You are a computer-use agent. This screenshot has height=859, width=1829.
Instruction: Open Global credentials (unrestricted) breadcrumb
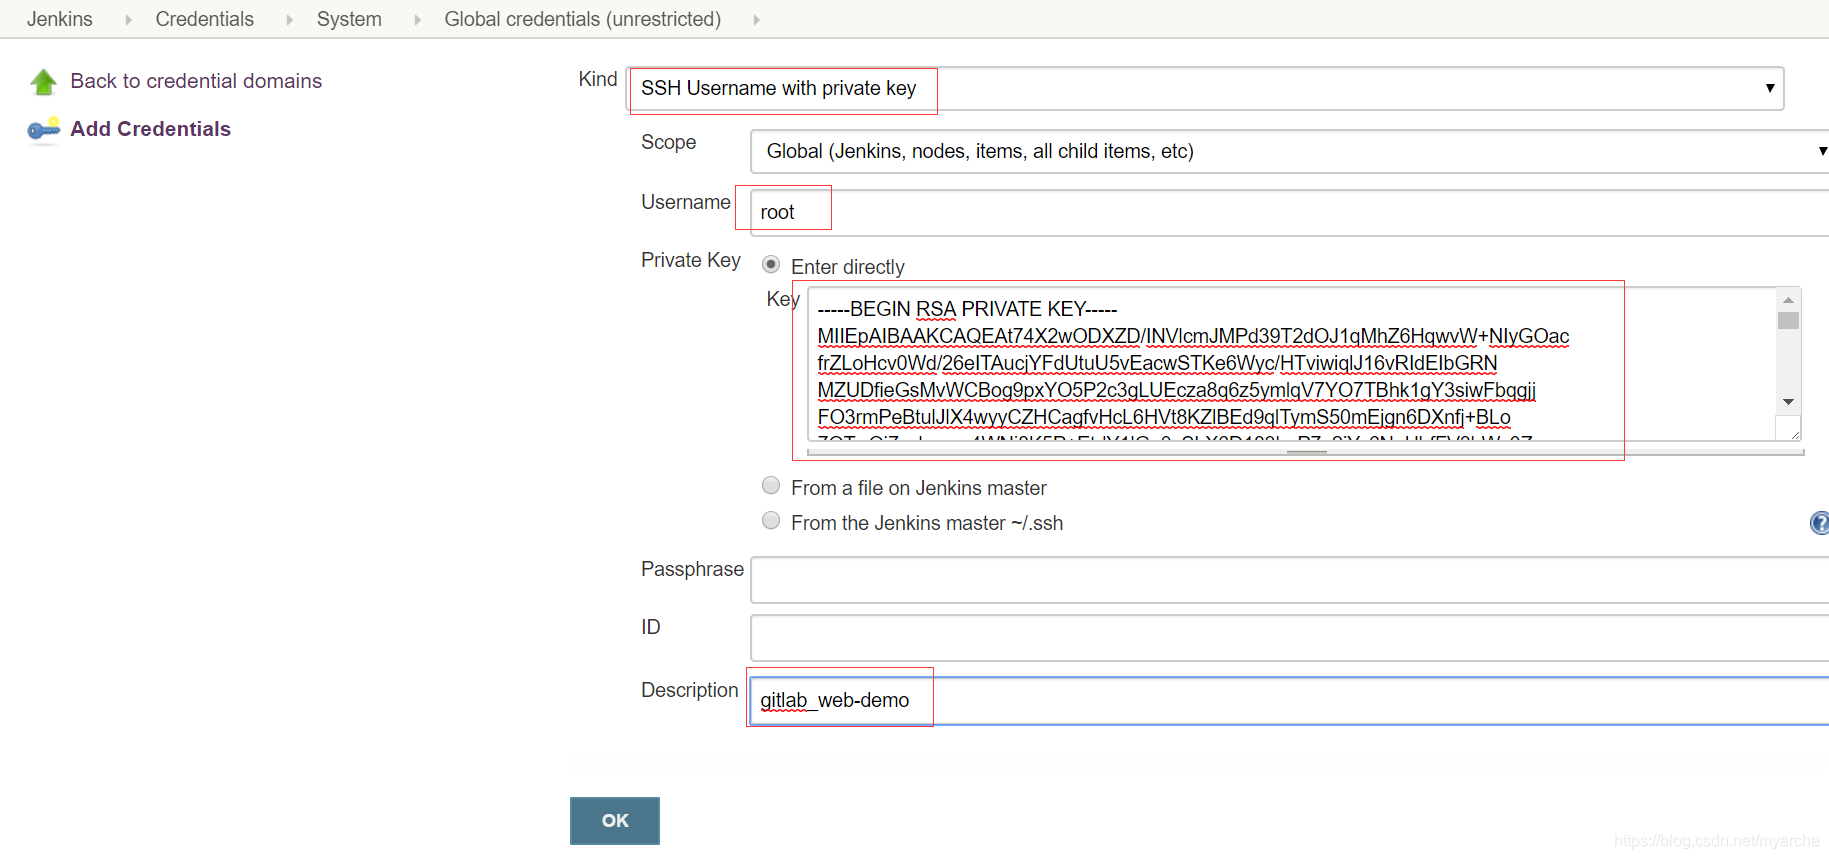(583, 19)
